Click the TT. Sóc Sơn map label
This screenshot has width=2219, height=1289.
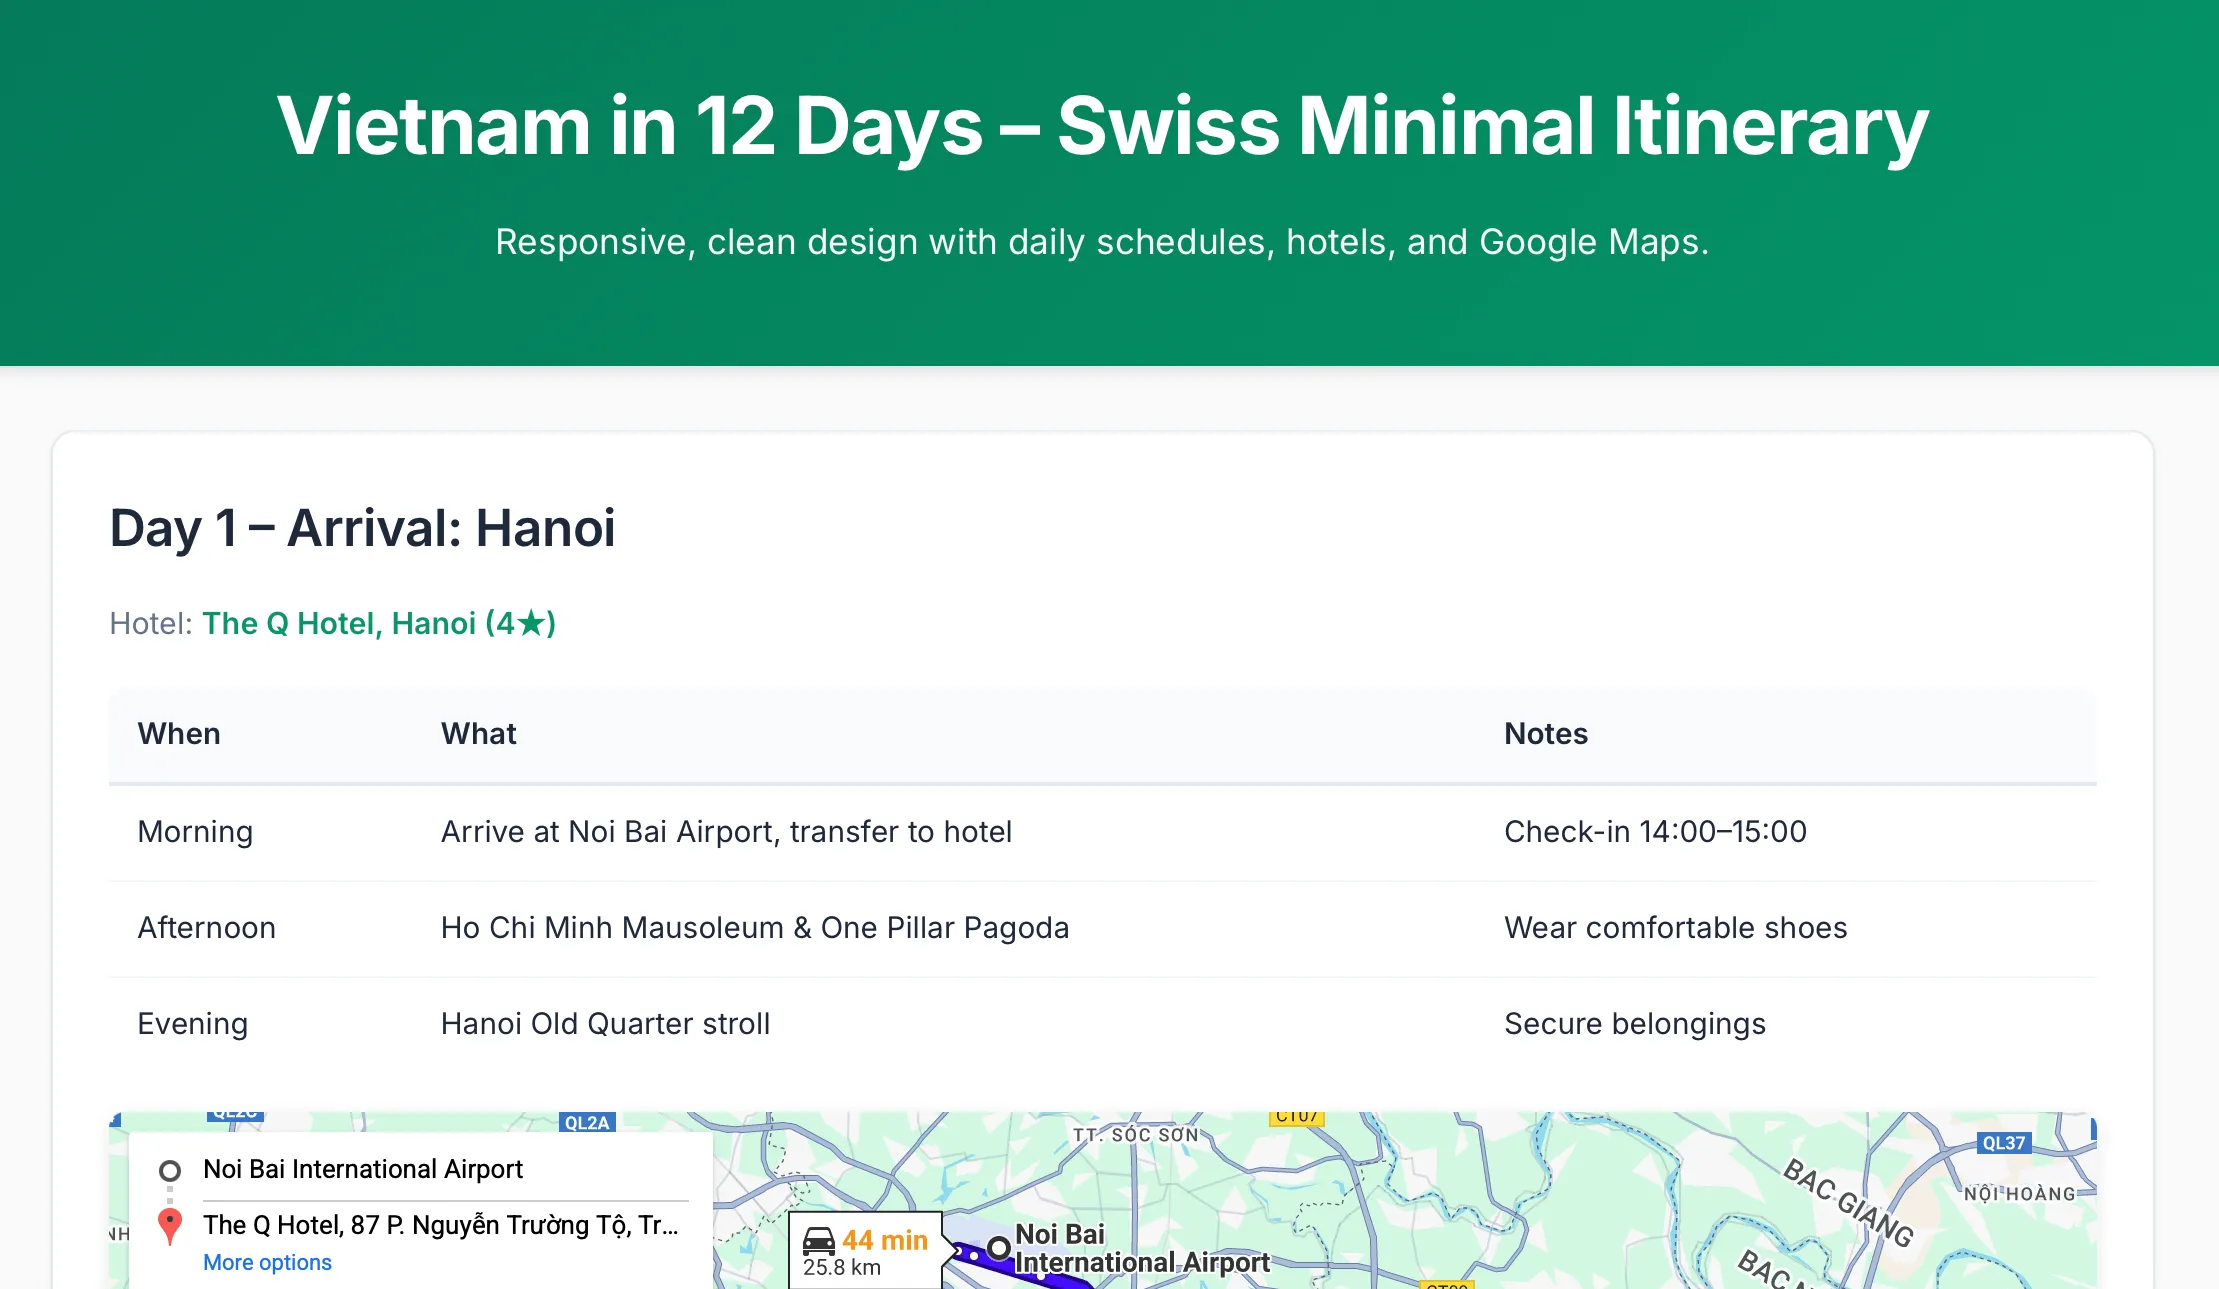(1135, 1135)
